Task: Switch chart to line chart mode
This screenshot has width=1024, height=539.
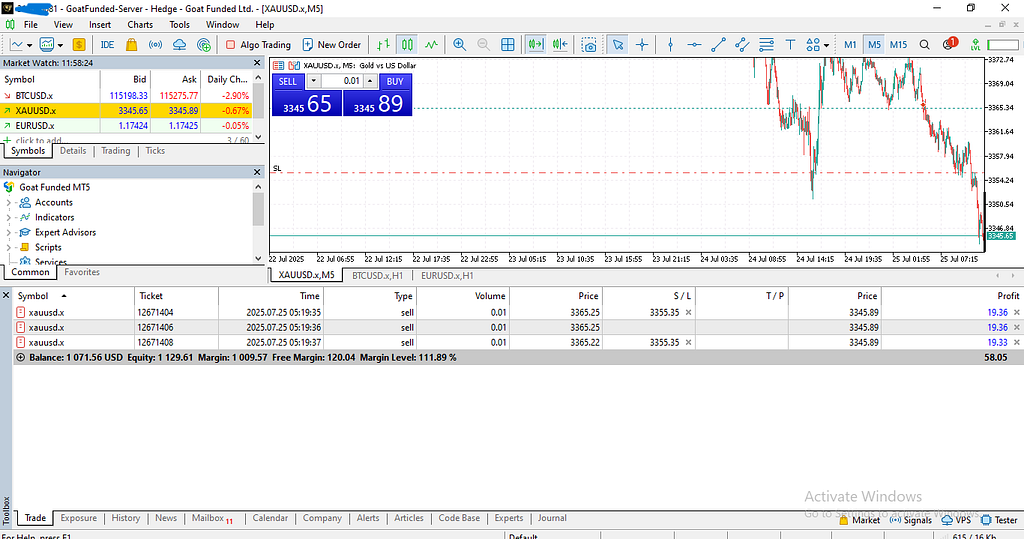Action: coord(432,44)
